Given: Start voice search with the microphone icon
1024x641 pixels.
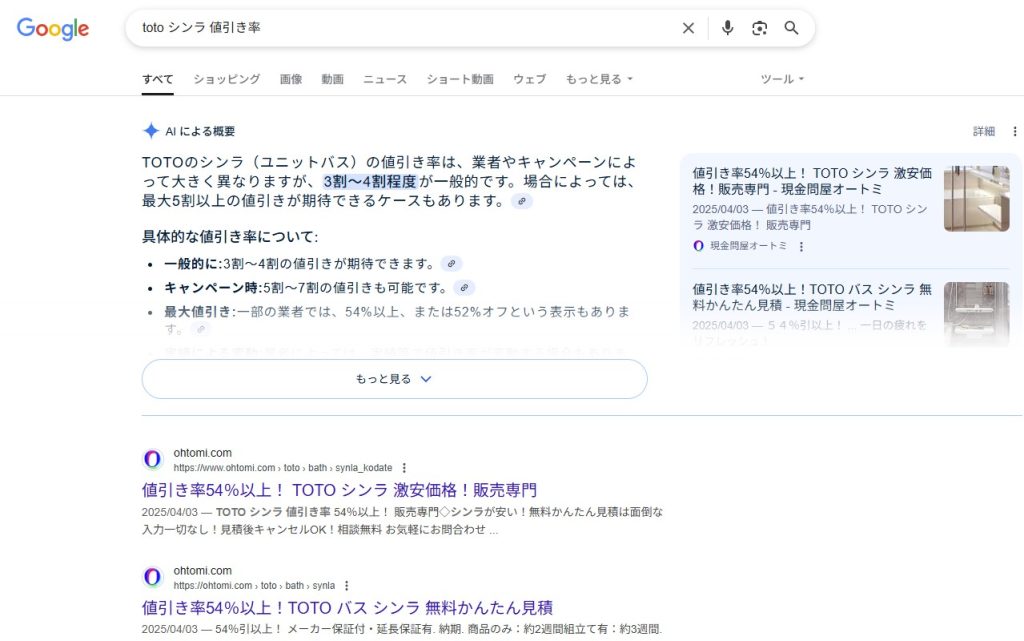Looking at the screenshot, I should click(728, 28).
